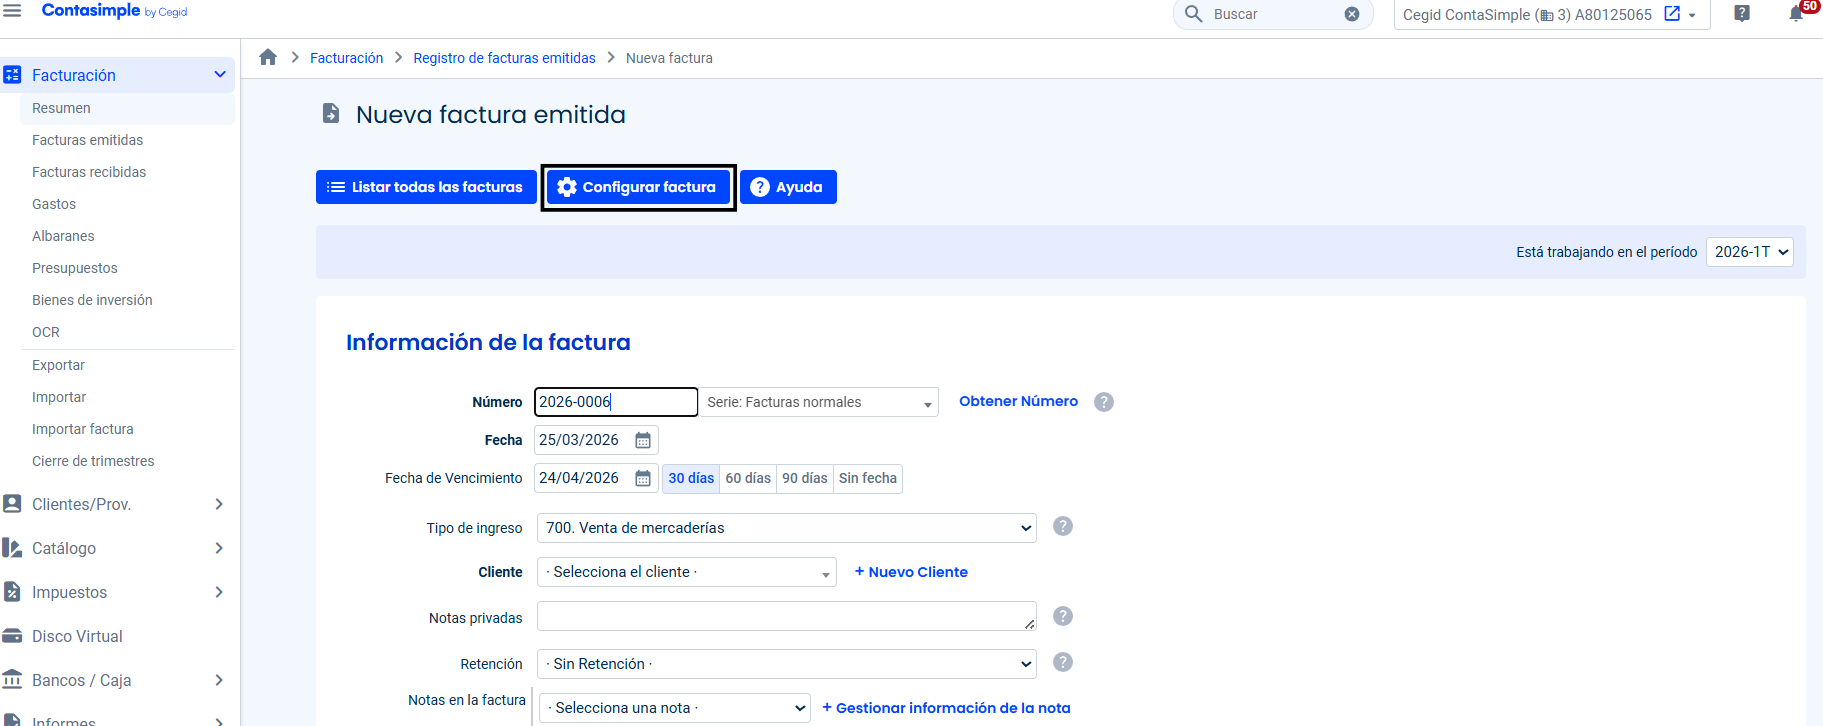Open the notifications bell icon
1823x726 pixels.
pyautogui.click(x=1796, y=14)
